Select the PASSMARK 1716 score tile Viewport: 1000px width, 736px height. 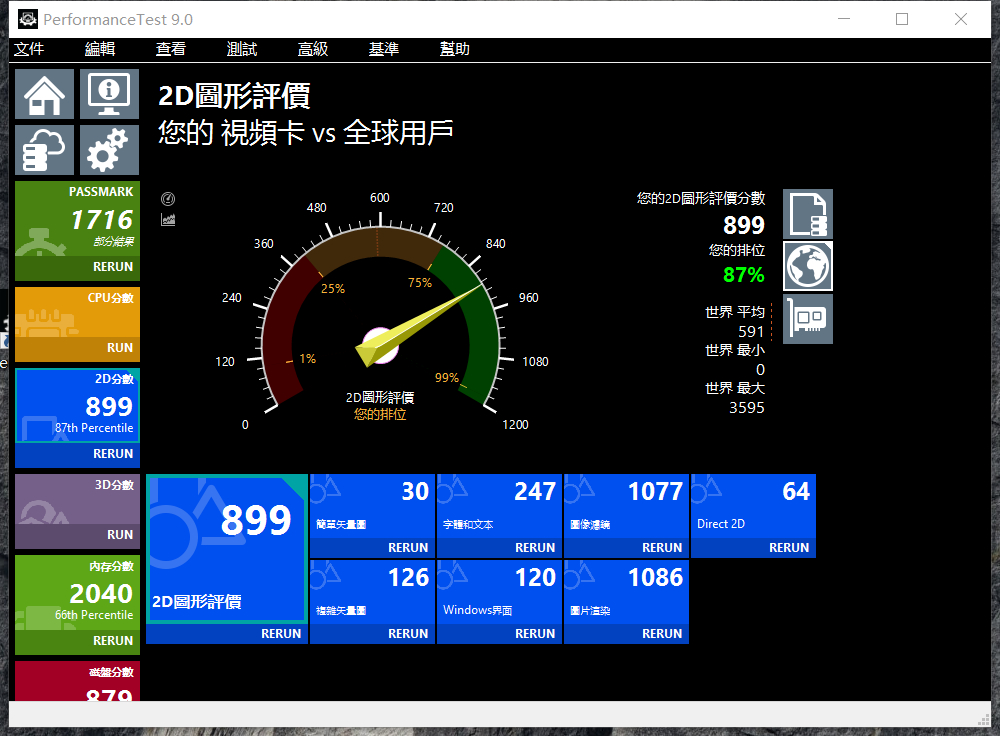click(x=77, y=219)
